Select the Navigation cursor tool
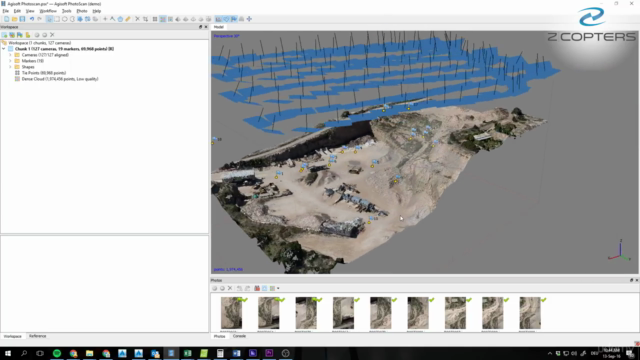640x360 pixels. [x=49, y=19]
